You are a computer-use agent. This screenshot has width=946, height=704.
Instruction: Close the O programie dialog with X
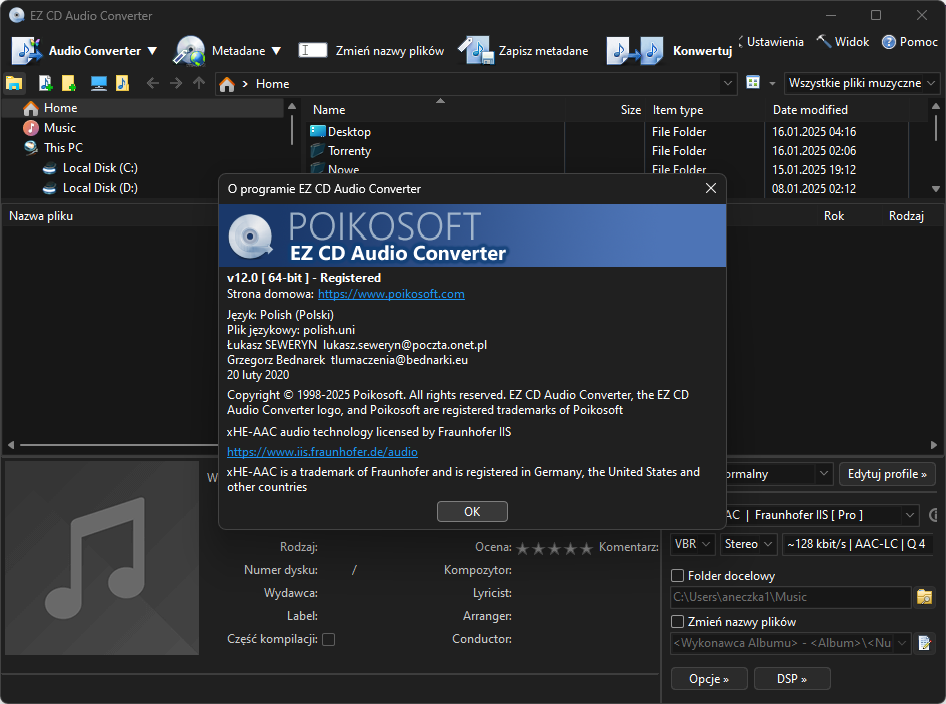tap(711, 188)
